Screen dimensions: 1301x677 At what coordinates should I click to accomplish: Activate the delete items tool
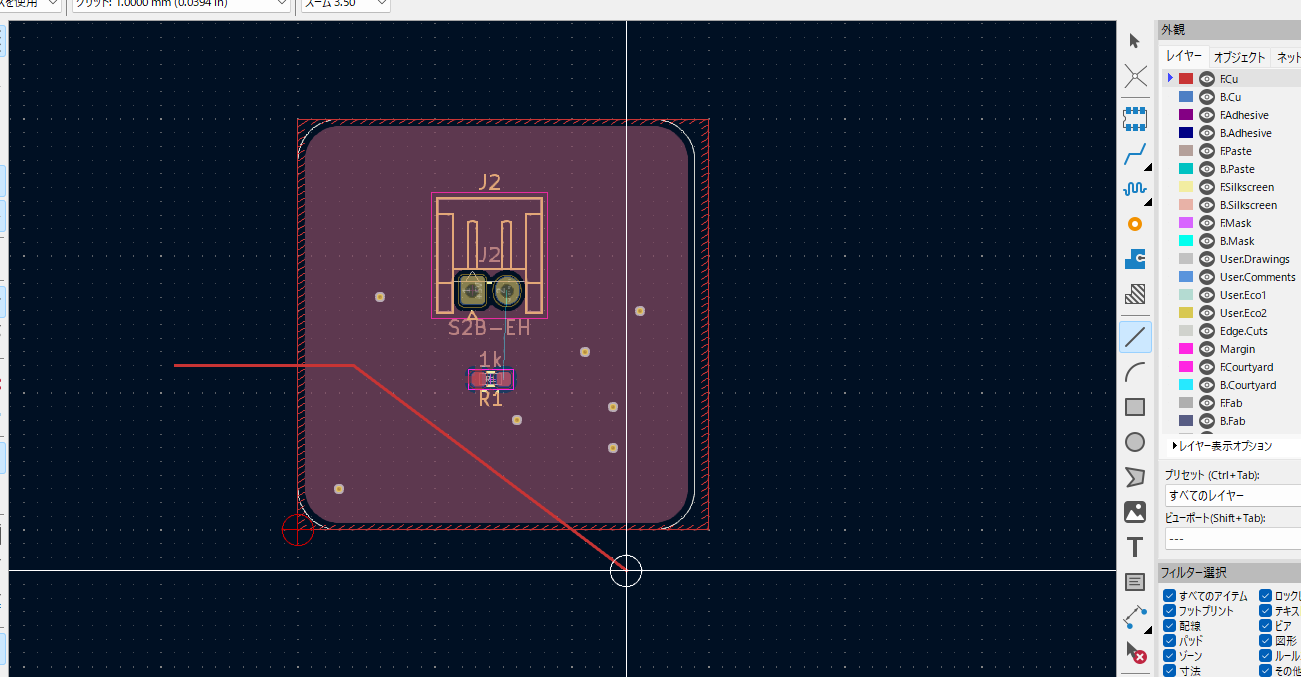(x=1135, y=652)
